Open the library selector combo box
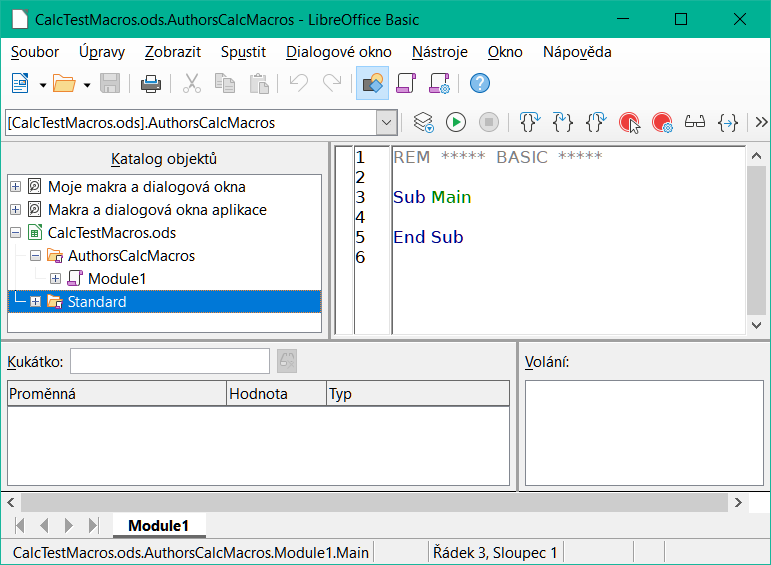Screen dimensions: 771x565 coord(202,122)
